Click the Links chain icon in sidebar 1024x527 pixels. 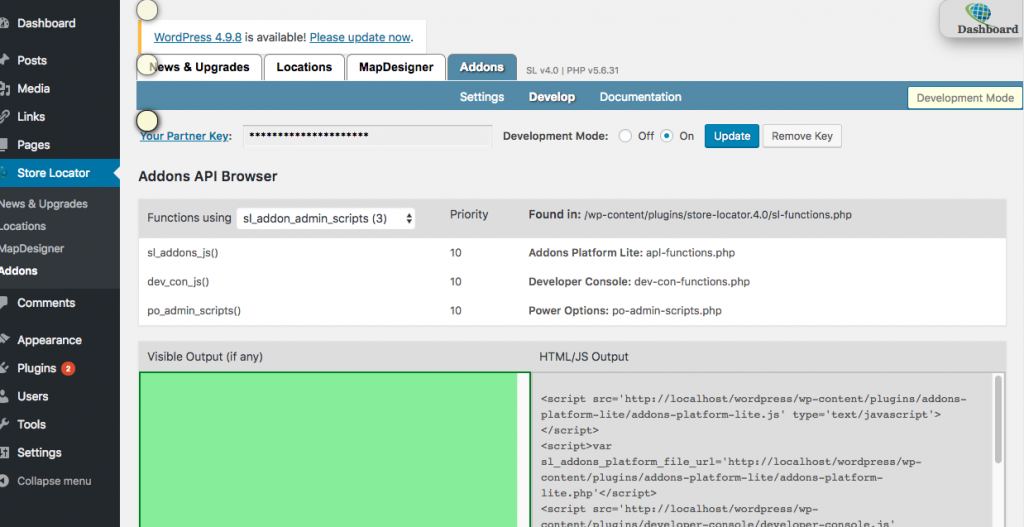(5, 117)
